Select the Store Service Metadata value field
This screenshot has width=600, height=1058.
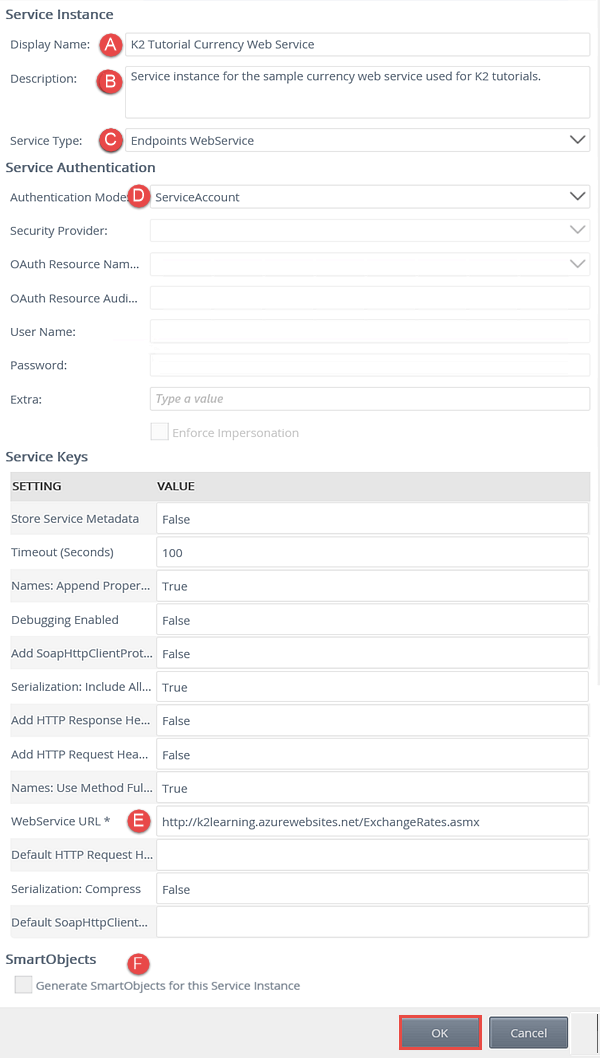(372, 519)
